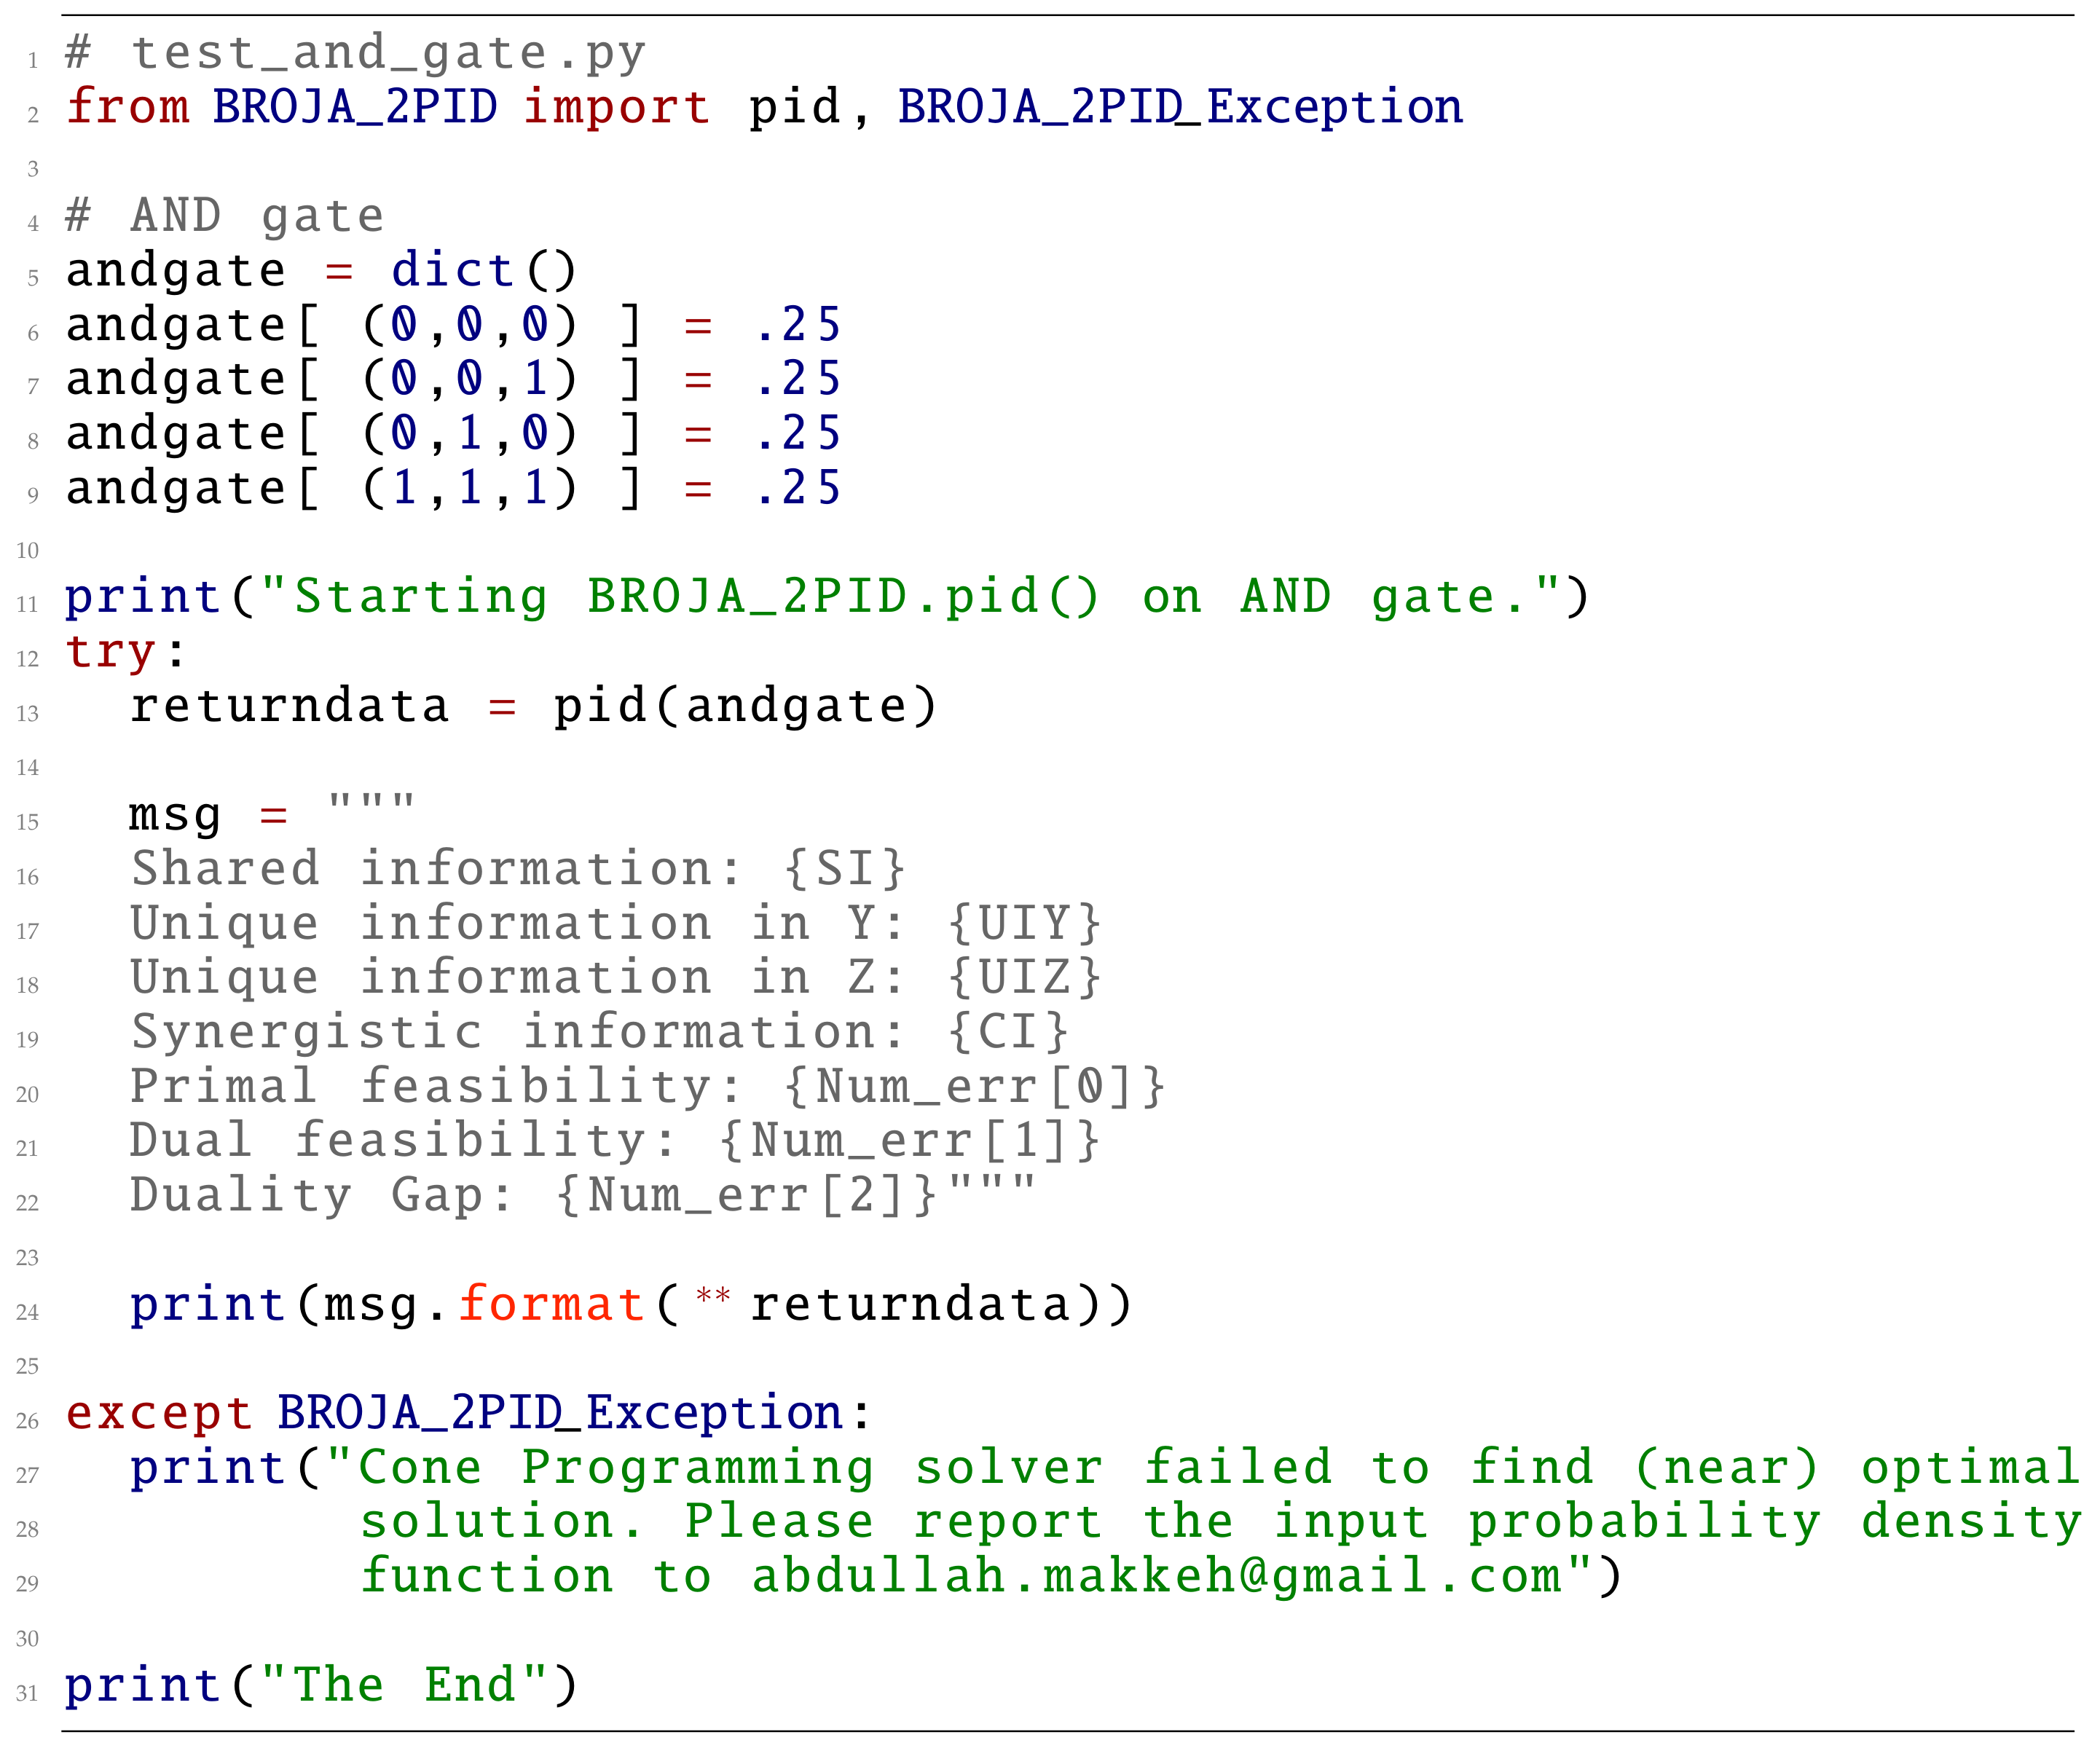Click the 'import' keyword on line 2
Image resolution: width=2100 pixels, height=1748 pixels.
[616, 106]
